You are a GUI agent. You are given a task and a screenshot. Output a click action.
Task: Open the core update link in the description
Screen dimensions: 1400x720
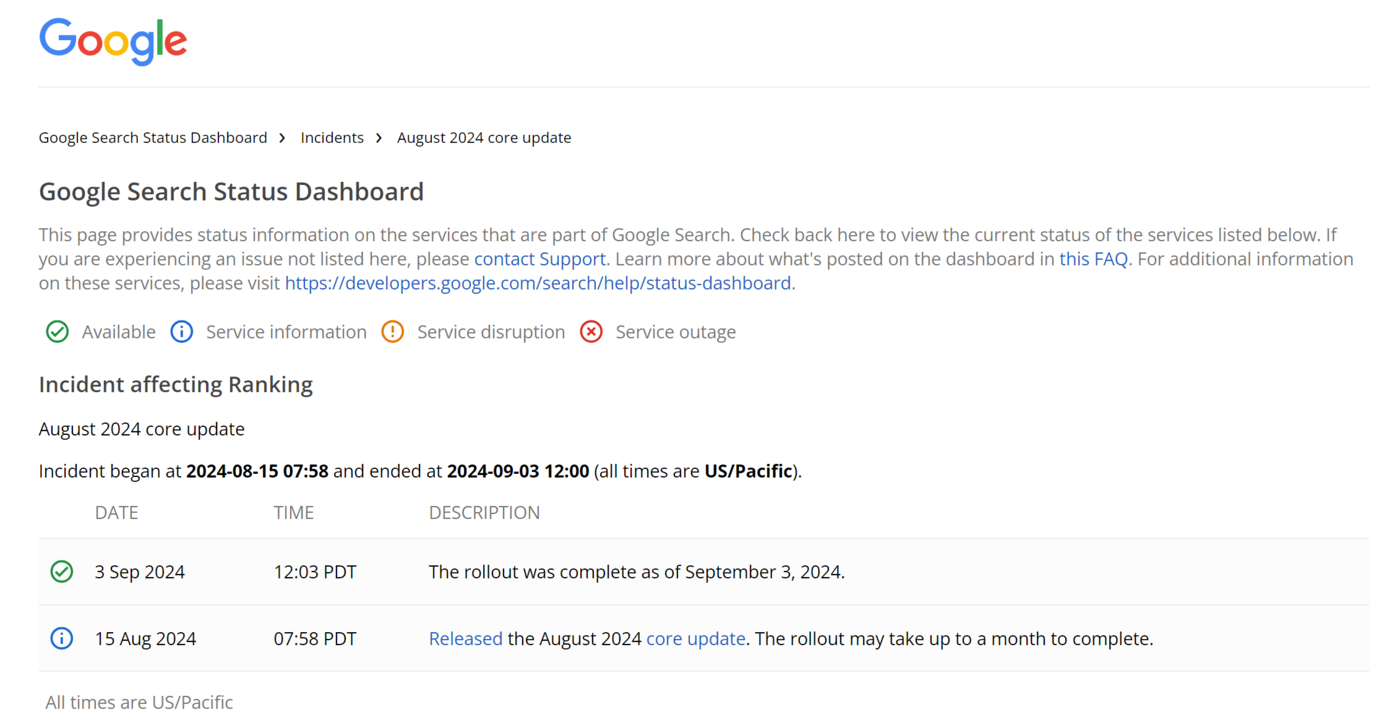pyautogui.click(x=696, y=639)
